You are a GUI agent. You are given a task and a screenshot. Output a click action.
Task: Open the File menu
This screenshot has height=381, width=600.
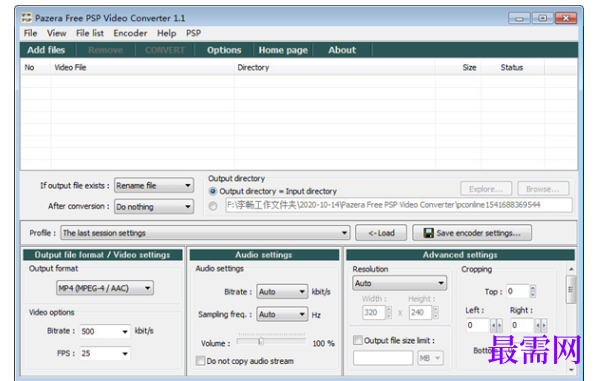[x=30, y=33]
